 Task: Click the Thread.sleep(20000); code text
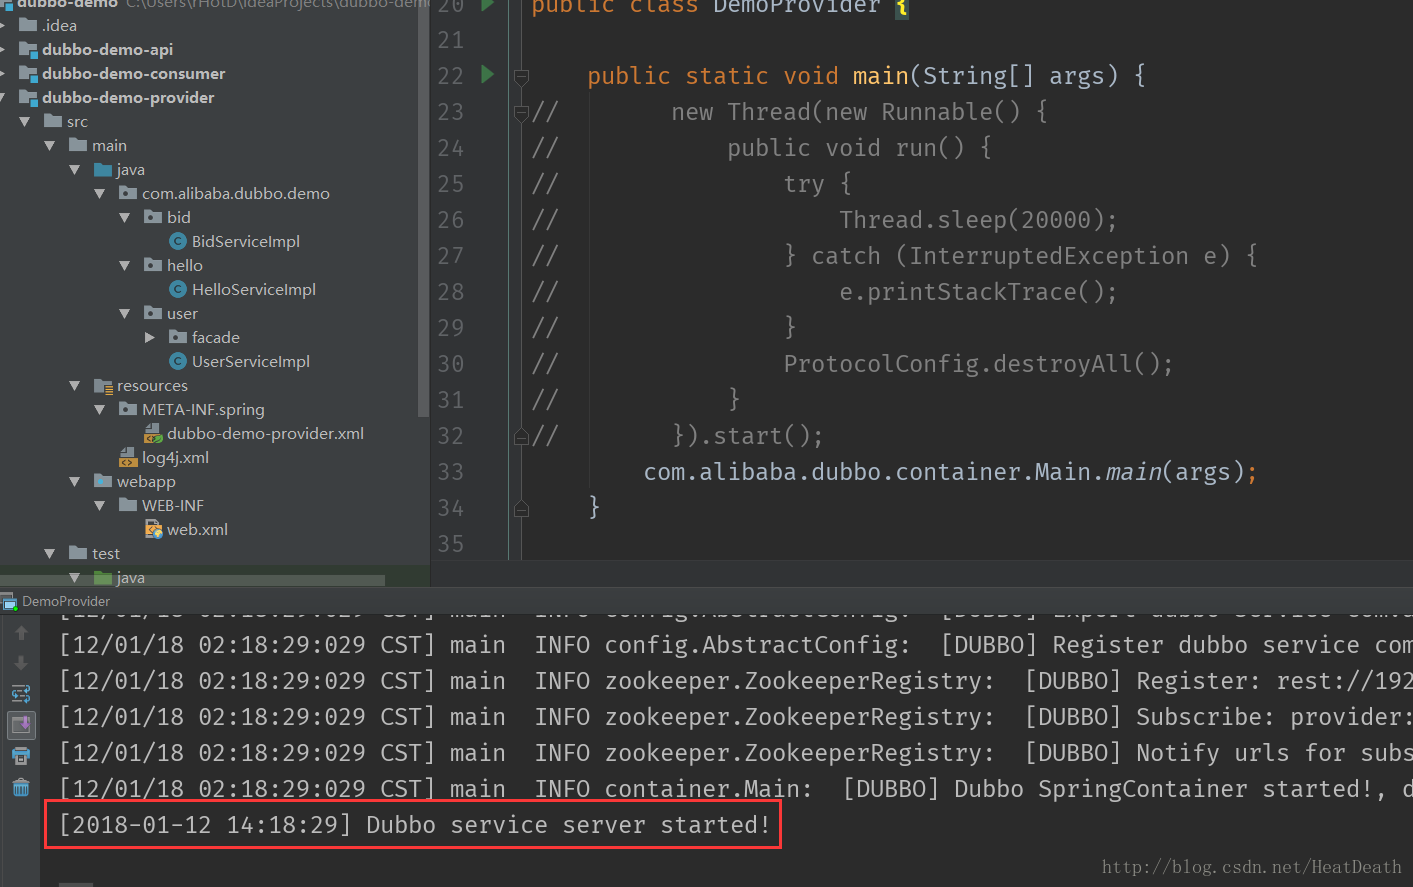[977, 220]
